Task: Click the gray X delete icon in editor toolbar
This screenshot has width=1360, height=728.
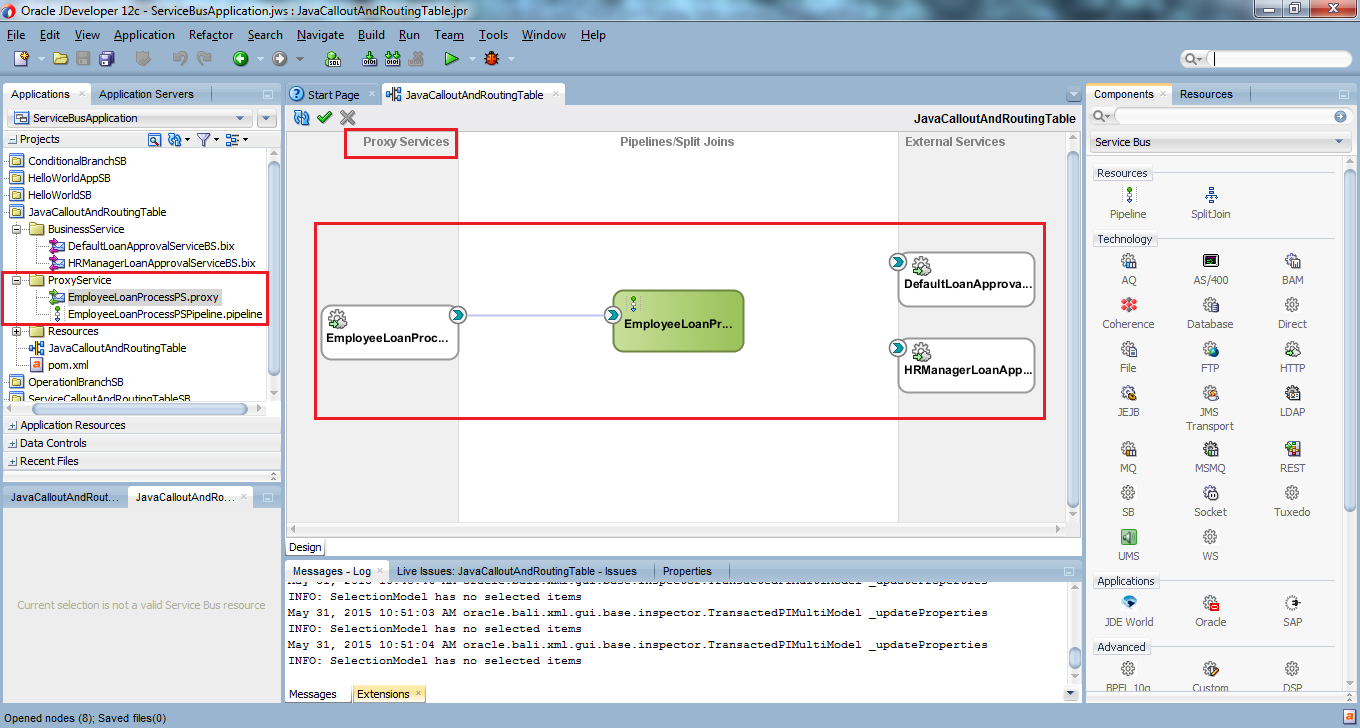Action: 348,118
